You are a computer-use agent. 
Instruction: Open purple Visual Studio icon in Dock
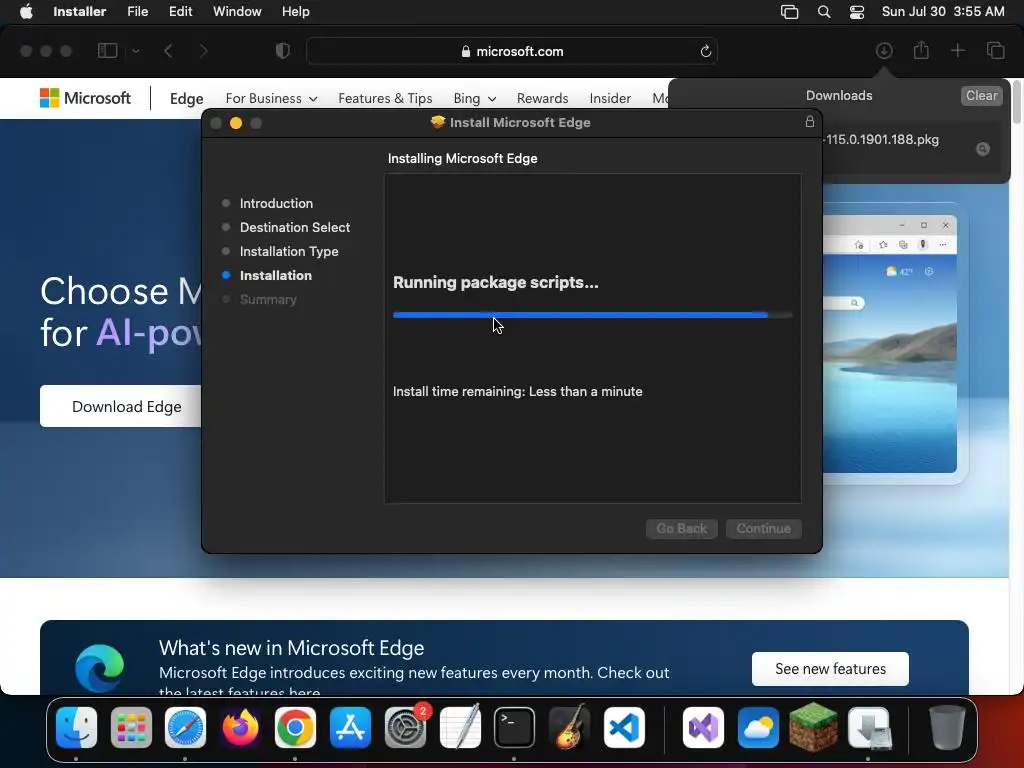(x=703, y=727)
